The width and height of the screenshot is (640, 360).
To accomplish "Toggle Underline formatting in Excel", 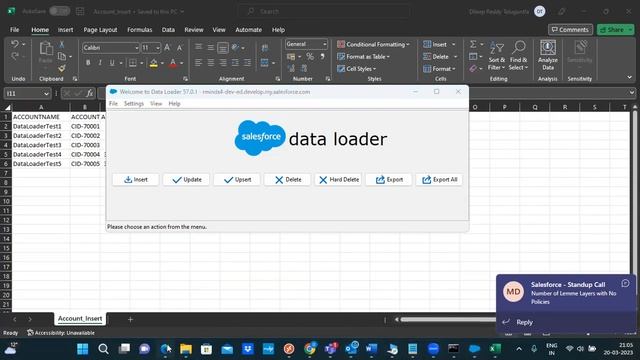I will (x=112, y=63).
